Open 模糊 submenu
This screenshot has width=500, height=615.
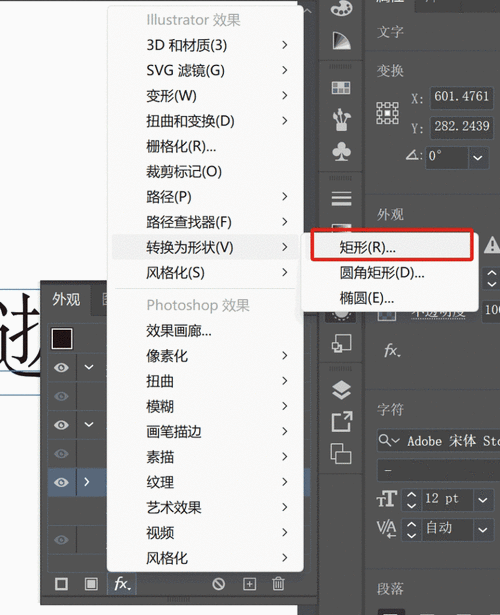tap(205, 406)
